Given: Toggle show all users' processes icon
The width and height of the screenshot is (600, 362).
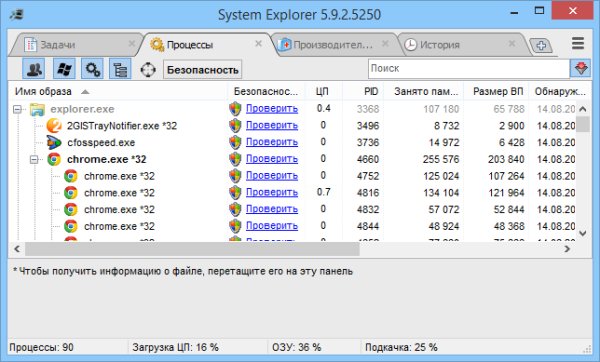Looking at the screenshot, I should tap(34, 69).
